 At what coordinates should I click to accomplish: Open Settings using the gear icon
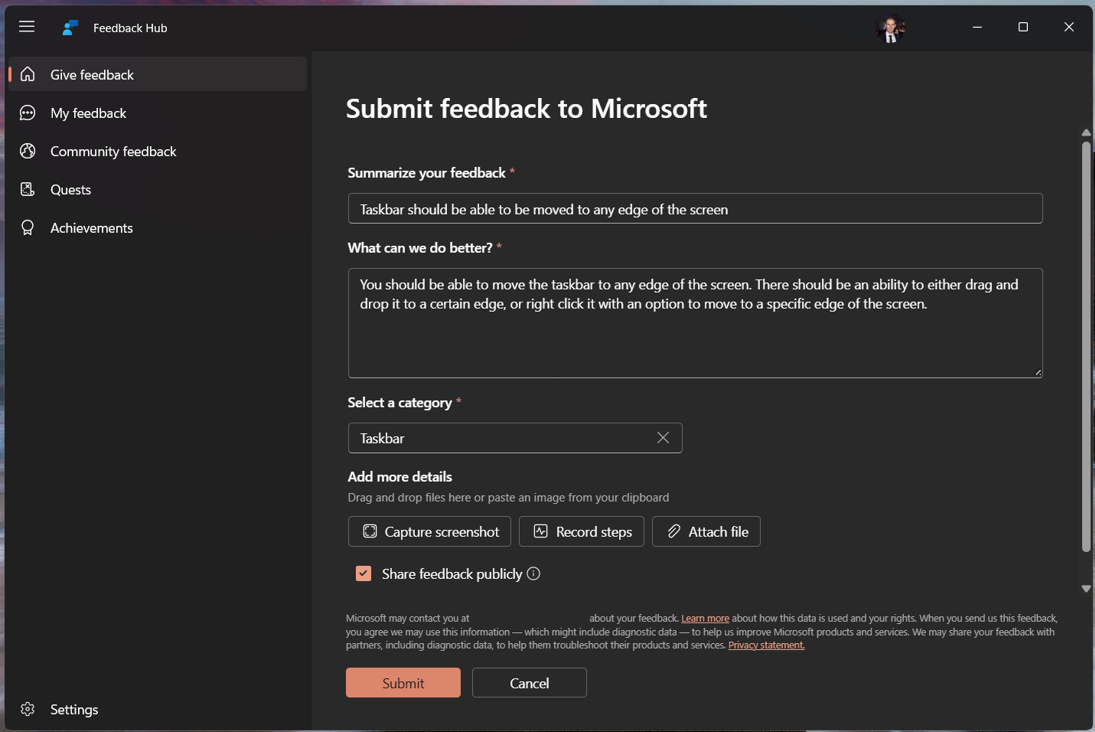click(29, 709)
